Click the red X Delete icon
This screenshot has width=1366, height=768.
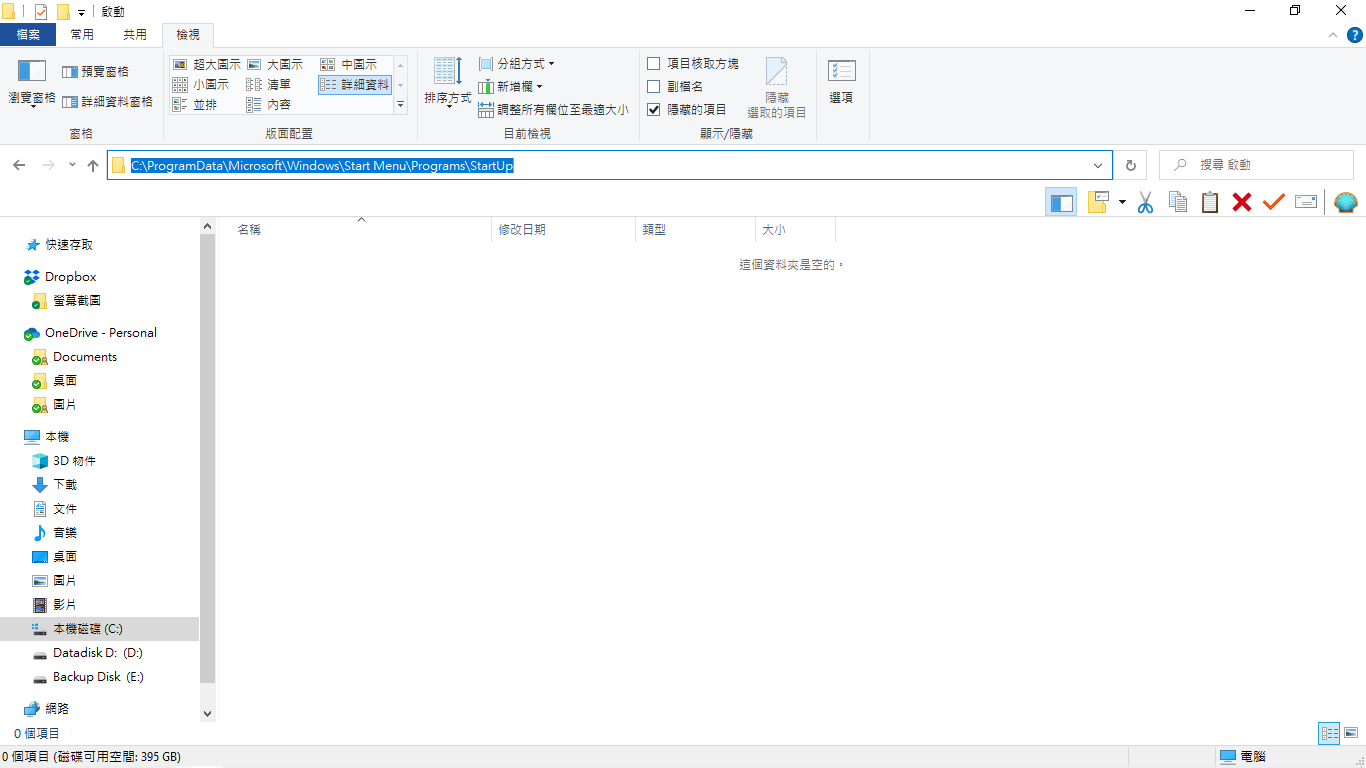coord(1242,203)
